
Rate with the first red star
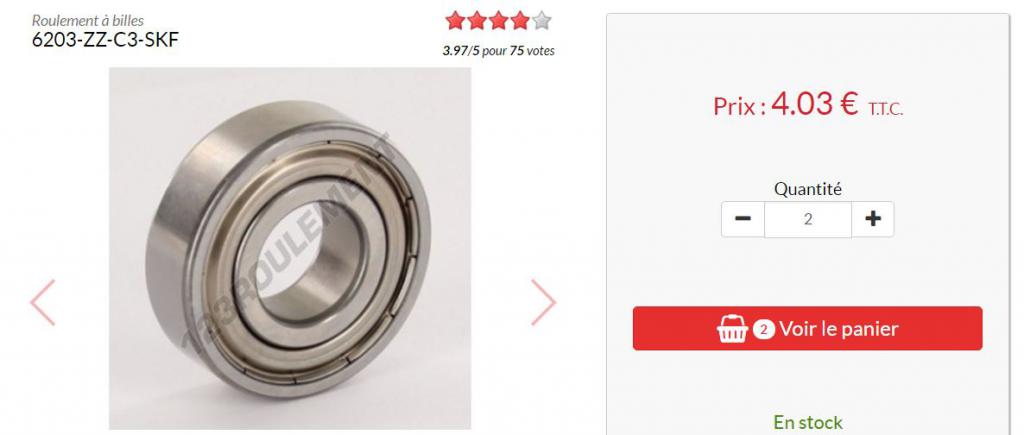(x=455, y=21)
